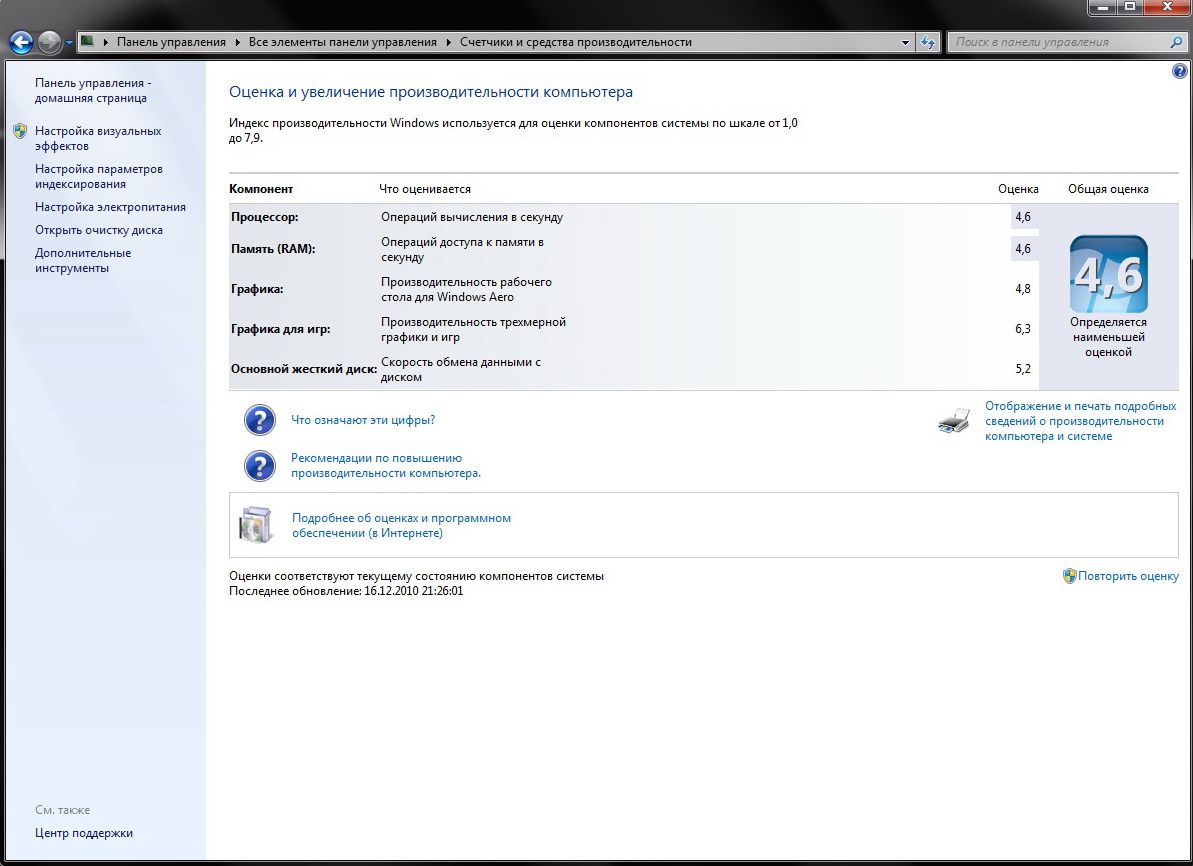Open help via blue question icon
Screen dimensions: 1193x866
pos(1179,72)
